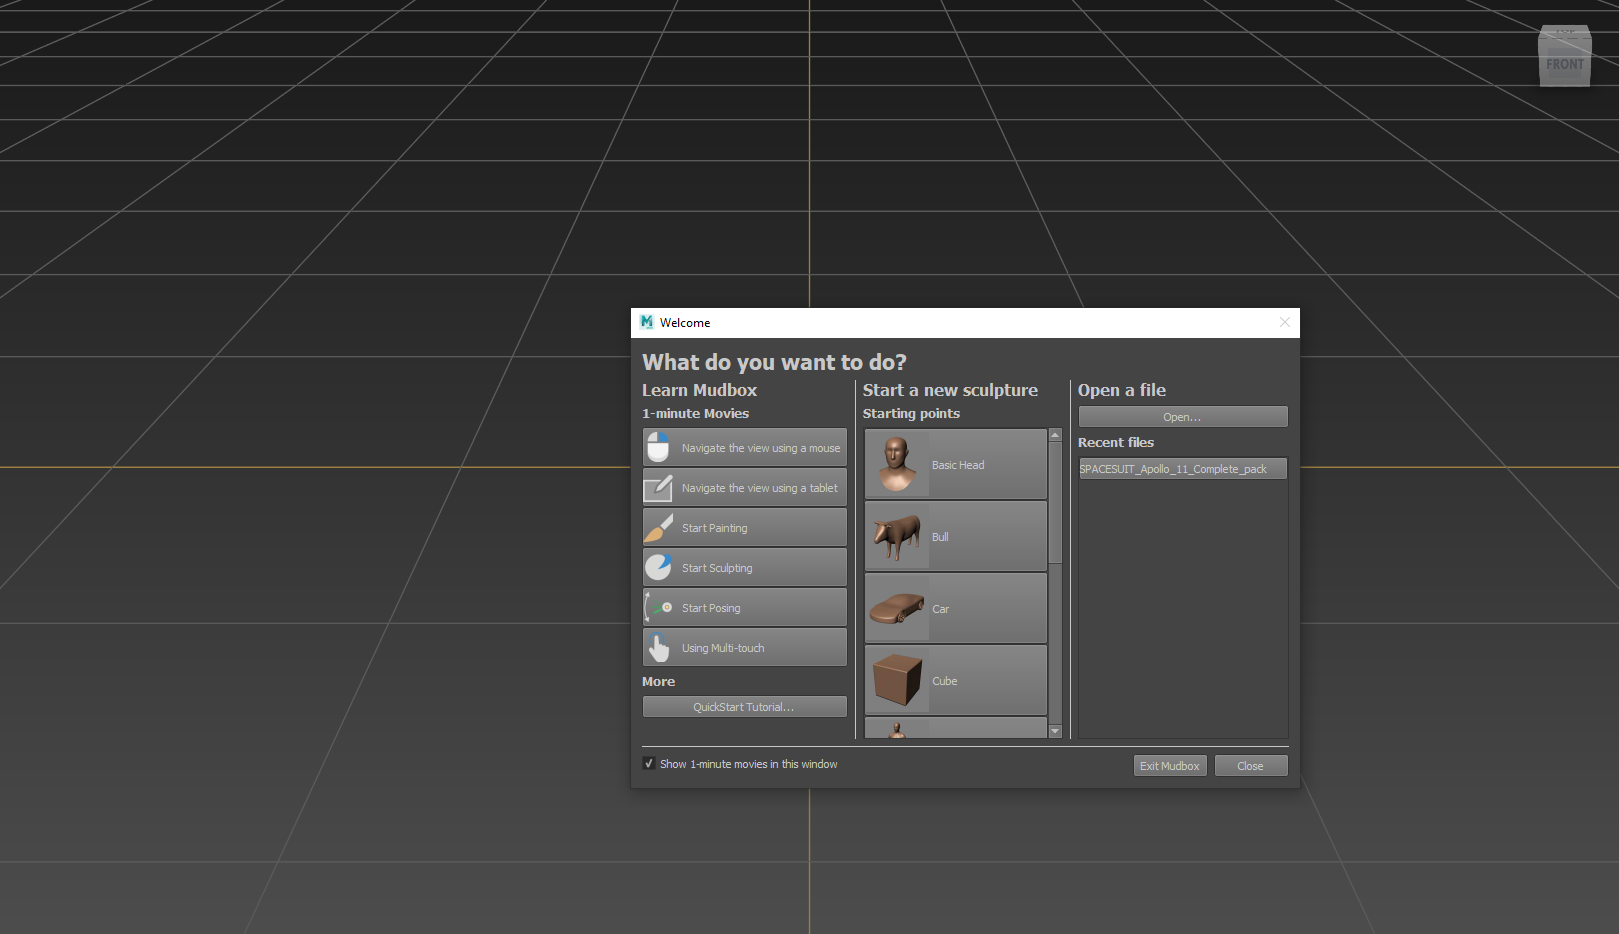Image resolution: width=1619 pixels, height=934 pixels.
Task: Play the Start Posing movie
Action: coord(744,607)
